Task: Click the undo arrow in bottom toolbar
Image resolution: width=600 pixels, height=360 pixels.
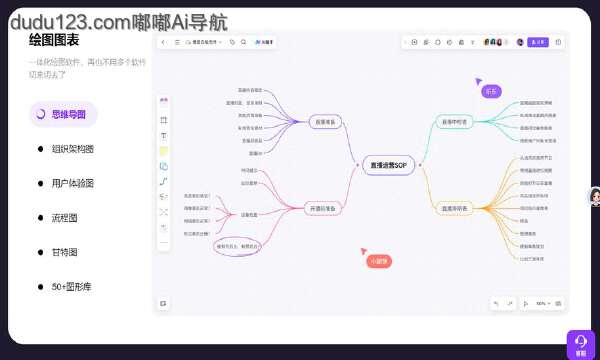Action: pos(496,303)
